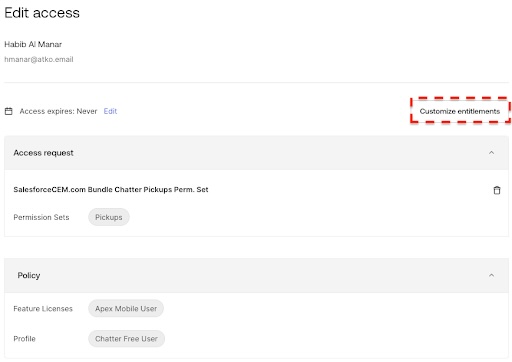512x362 pixels.
Task: Click the hmanar@atko.email address text
Action: pyautogui.click(x=39, y=59)
